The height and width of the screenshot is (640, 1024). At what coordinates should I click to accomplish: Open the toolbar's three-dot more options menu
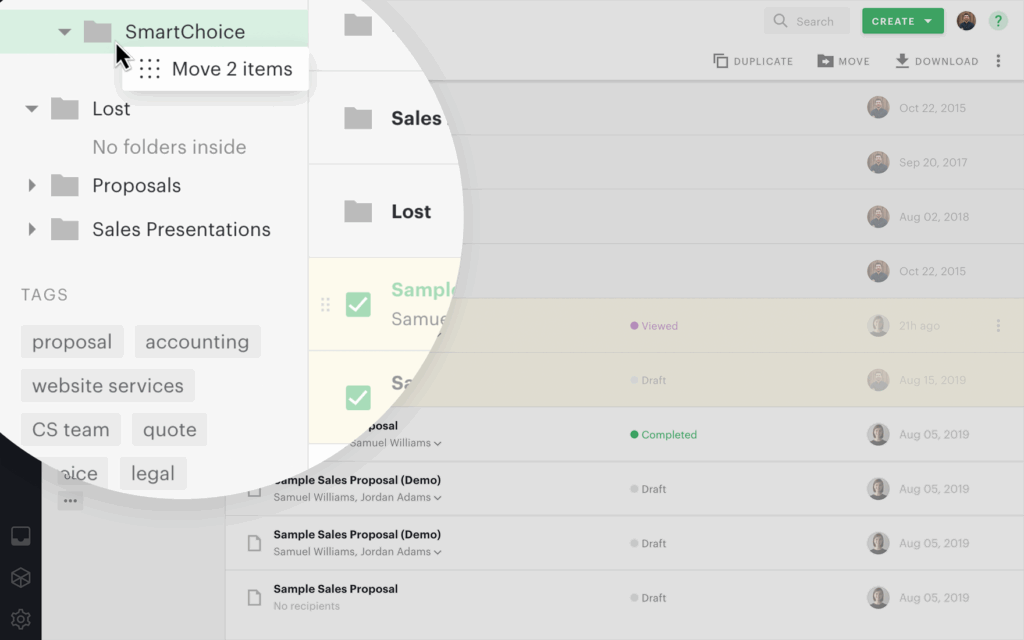click(997, 61)
